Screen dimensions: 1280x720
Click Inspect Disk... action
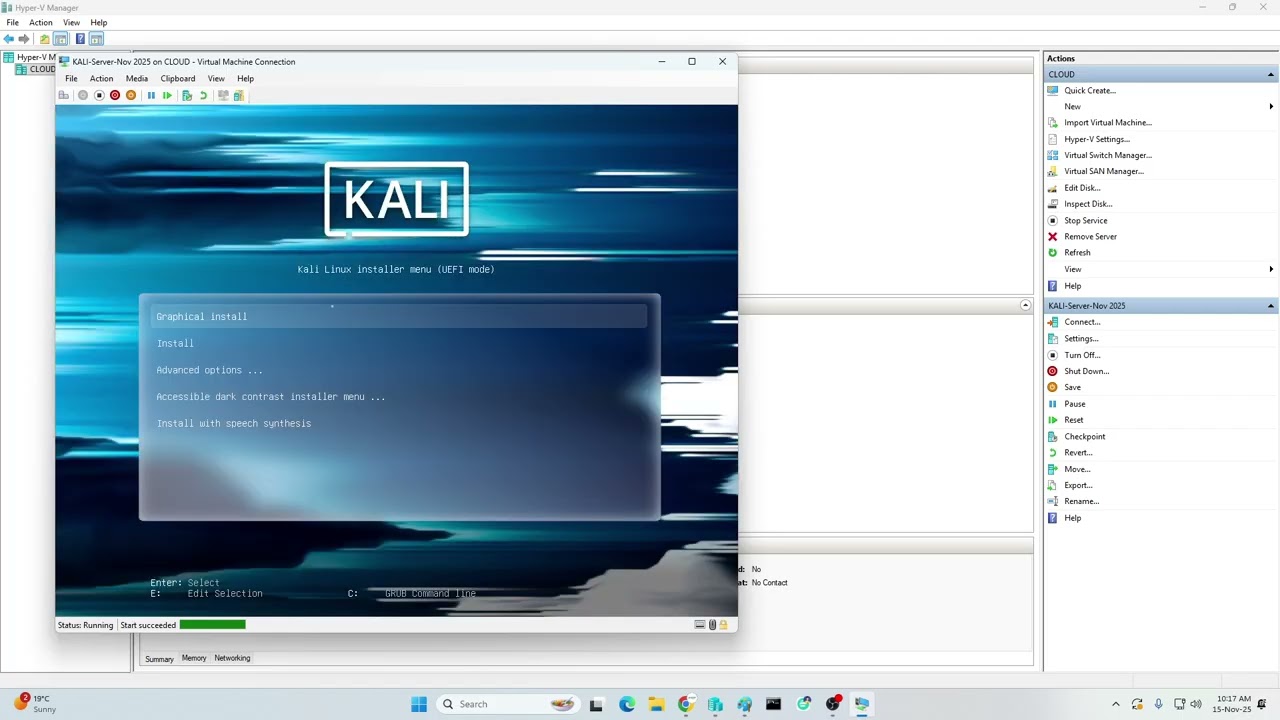pos(1087,204)
